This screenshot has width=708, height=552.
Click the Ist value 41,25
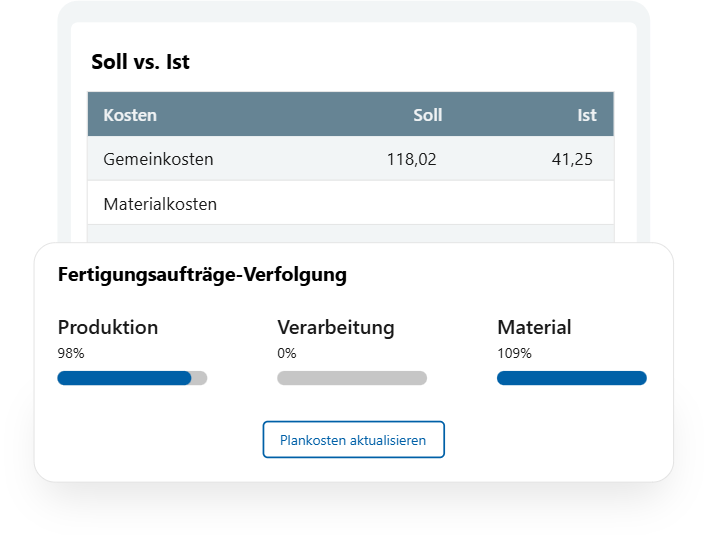pyautogui.click(x=572, y=159)
